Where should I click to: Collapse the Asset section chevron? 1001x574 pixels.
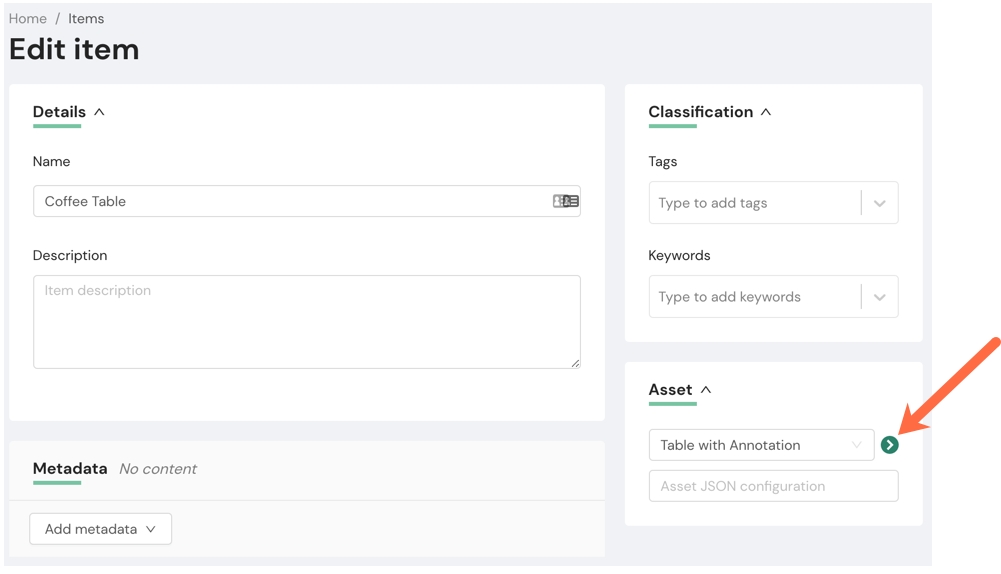pos(706,390)
